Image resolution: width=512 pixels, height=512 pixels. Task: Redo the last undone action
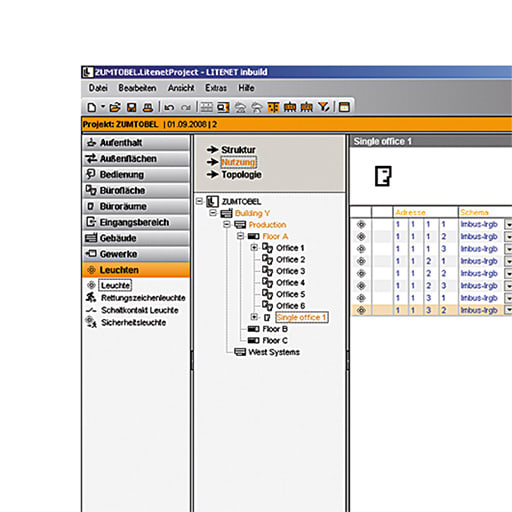[186, 107]
